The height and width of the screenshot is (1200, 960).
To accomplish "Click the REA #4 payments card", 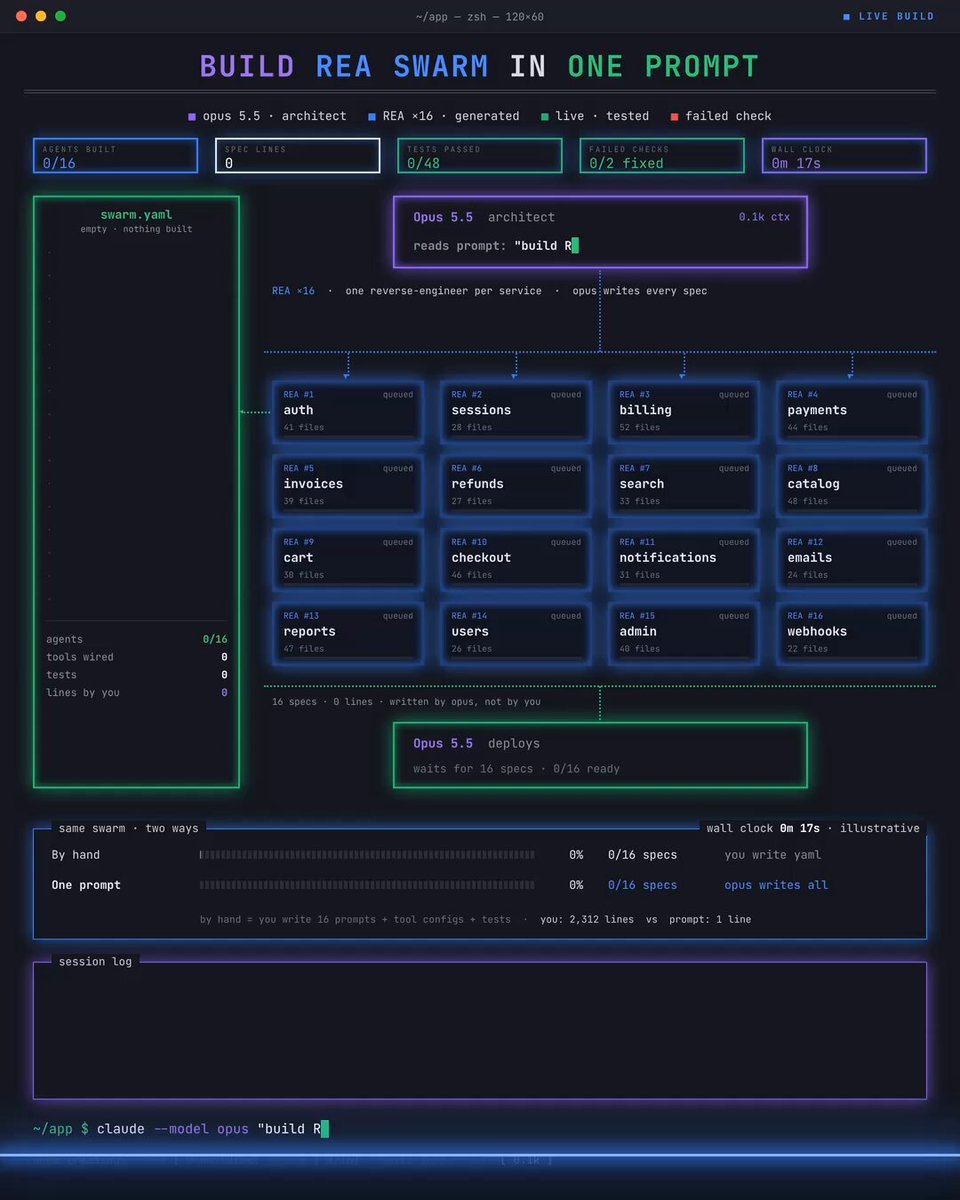I will 852,411.
